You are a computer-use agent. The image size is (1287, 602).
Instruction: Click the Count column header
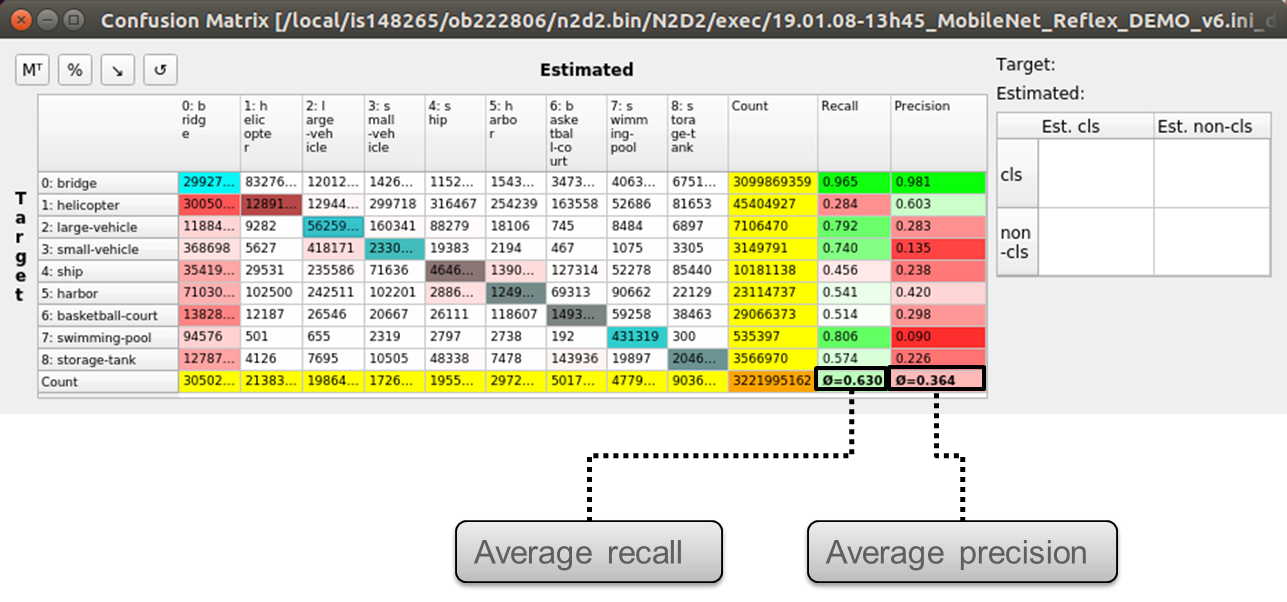coord(773,133)
